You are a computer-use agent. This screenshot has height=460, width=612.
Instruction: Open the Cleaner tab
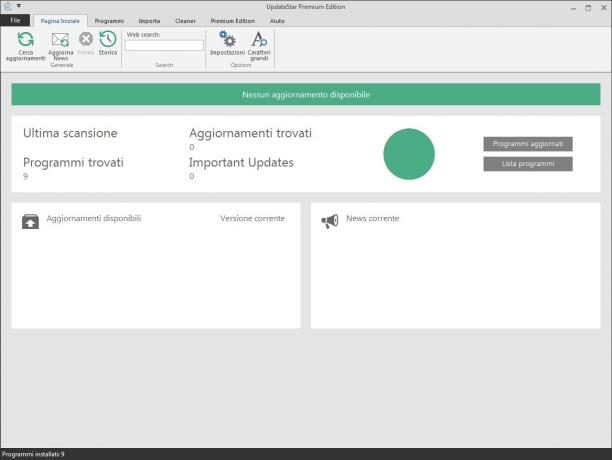pyautogui.click(x=185, y=21)
